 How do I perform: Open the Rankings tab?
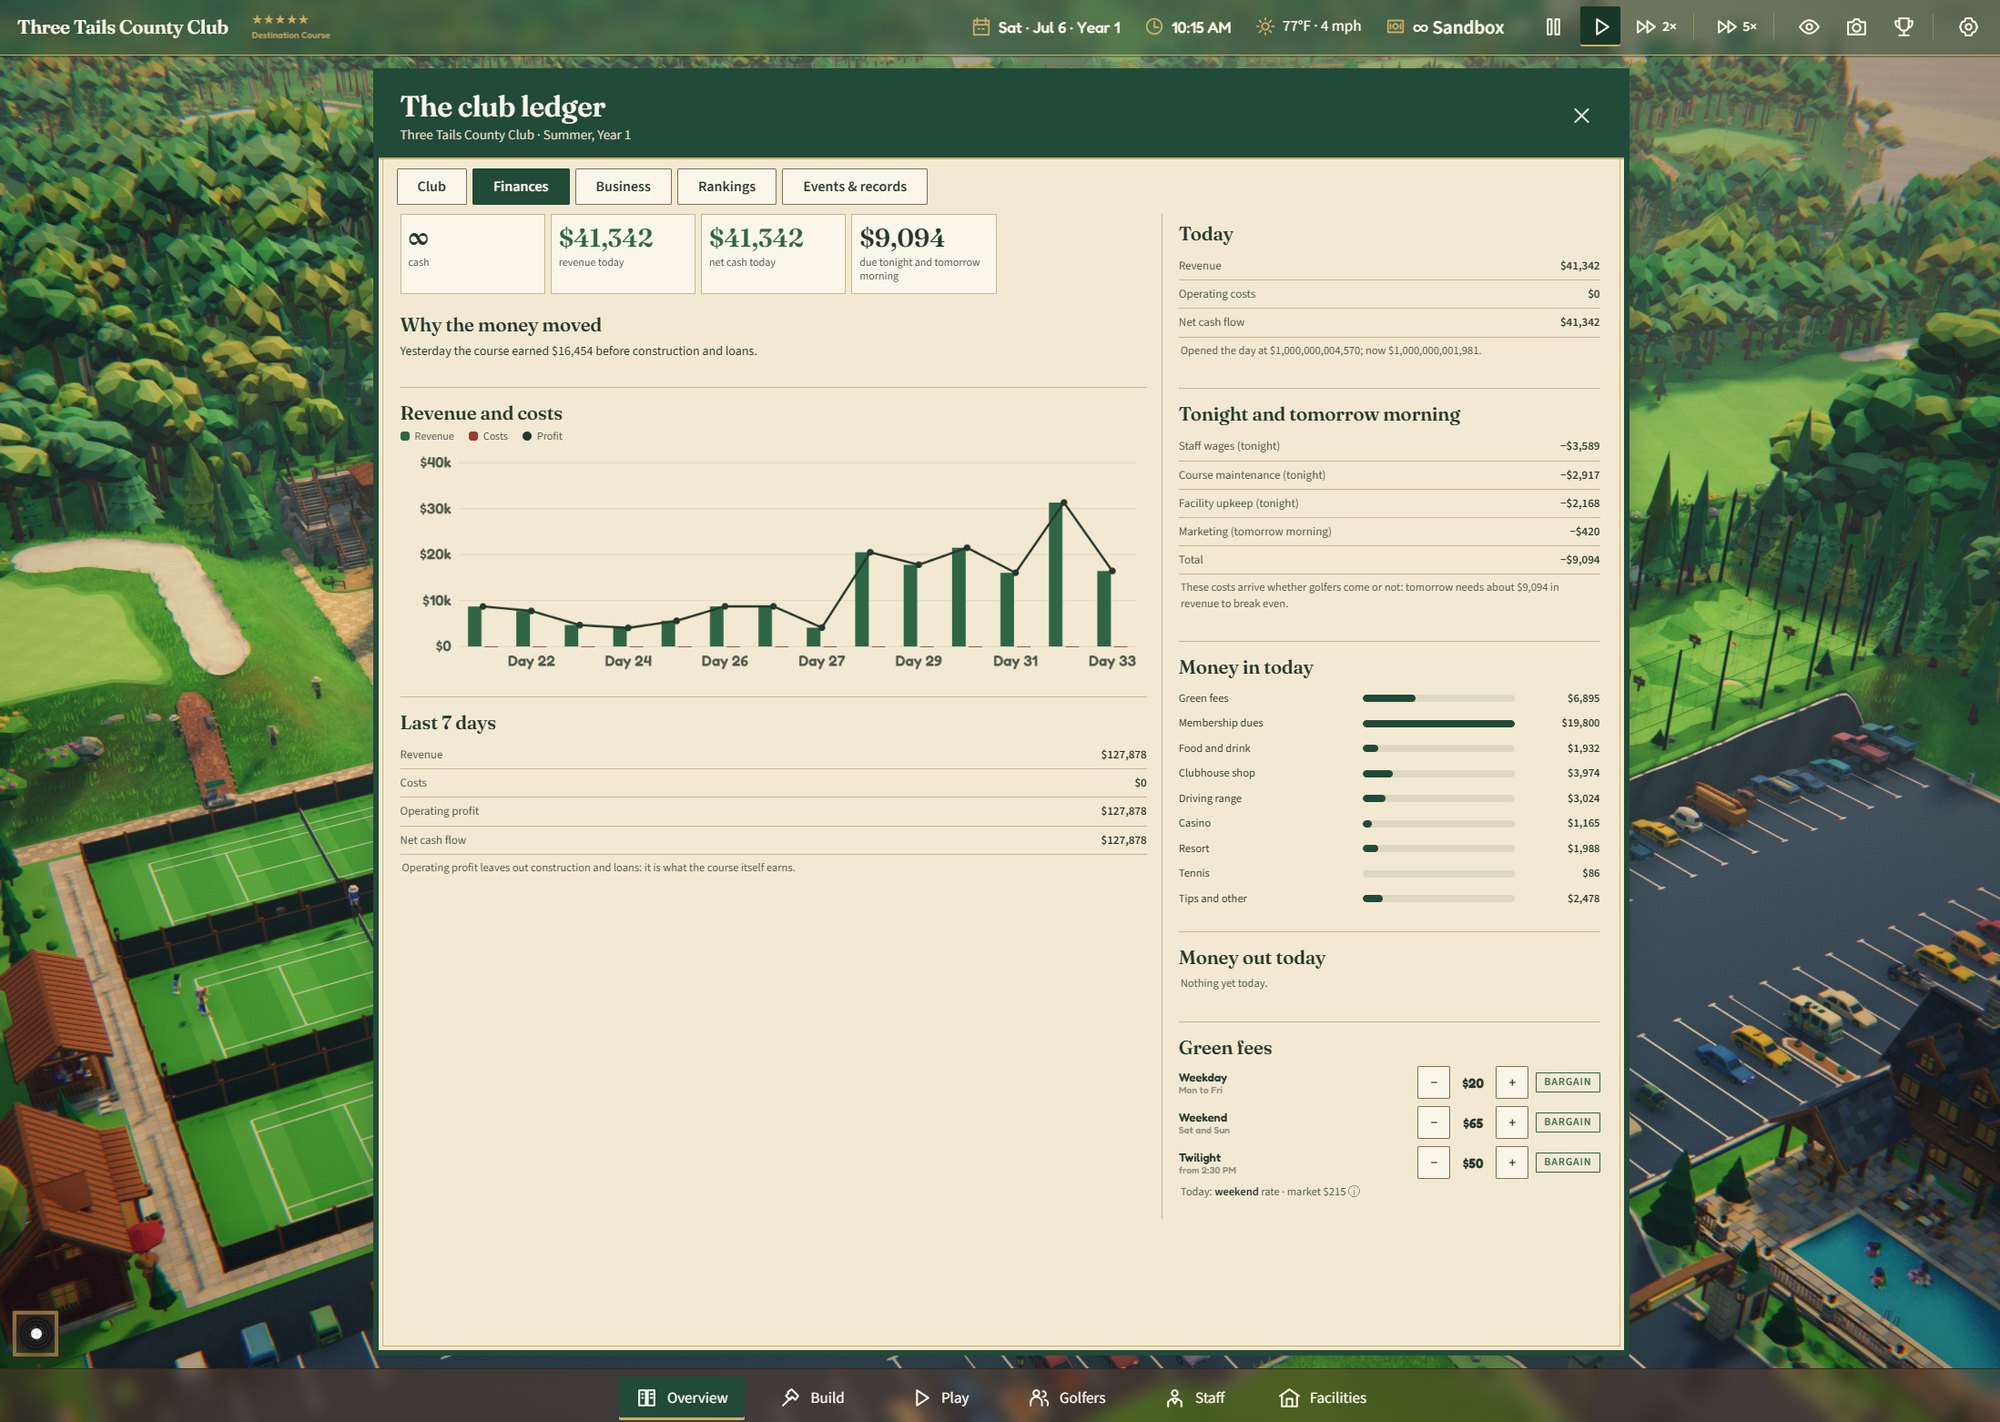pos(727,187)
